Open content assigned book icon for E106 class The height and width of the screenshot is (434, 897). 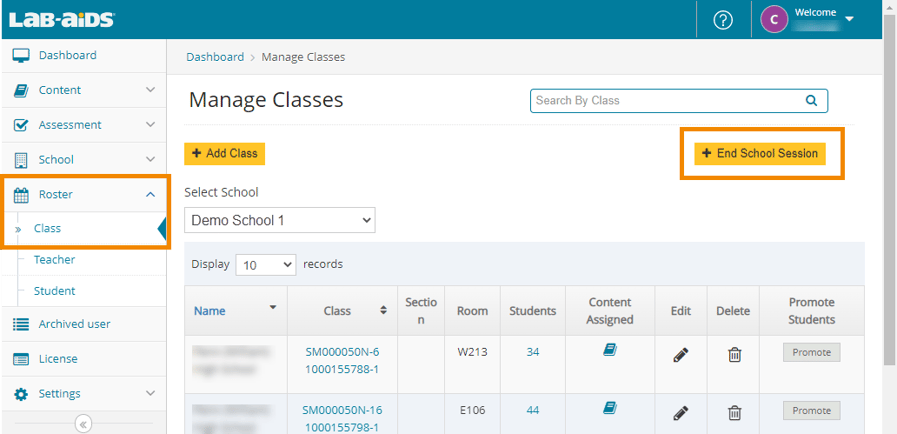(x=609, y=408)
